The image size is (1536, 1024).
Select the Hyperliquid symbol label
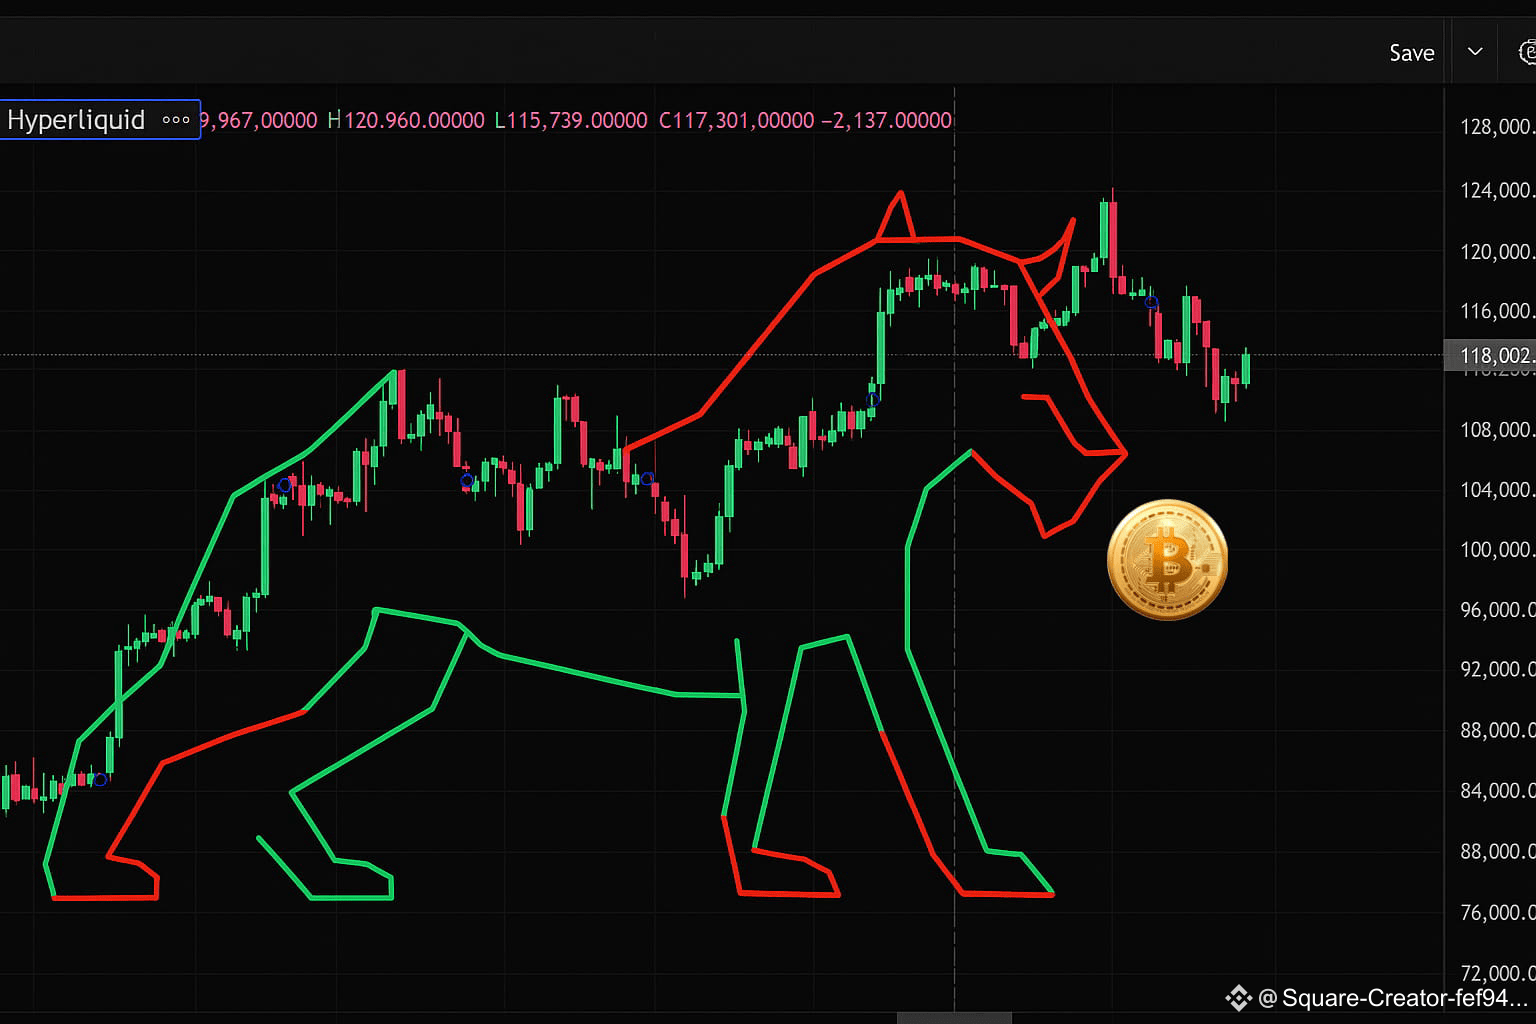tap(76, 120)
